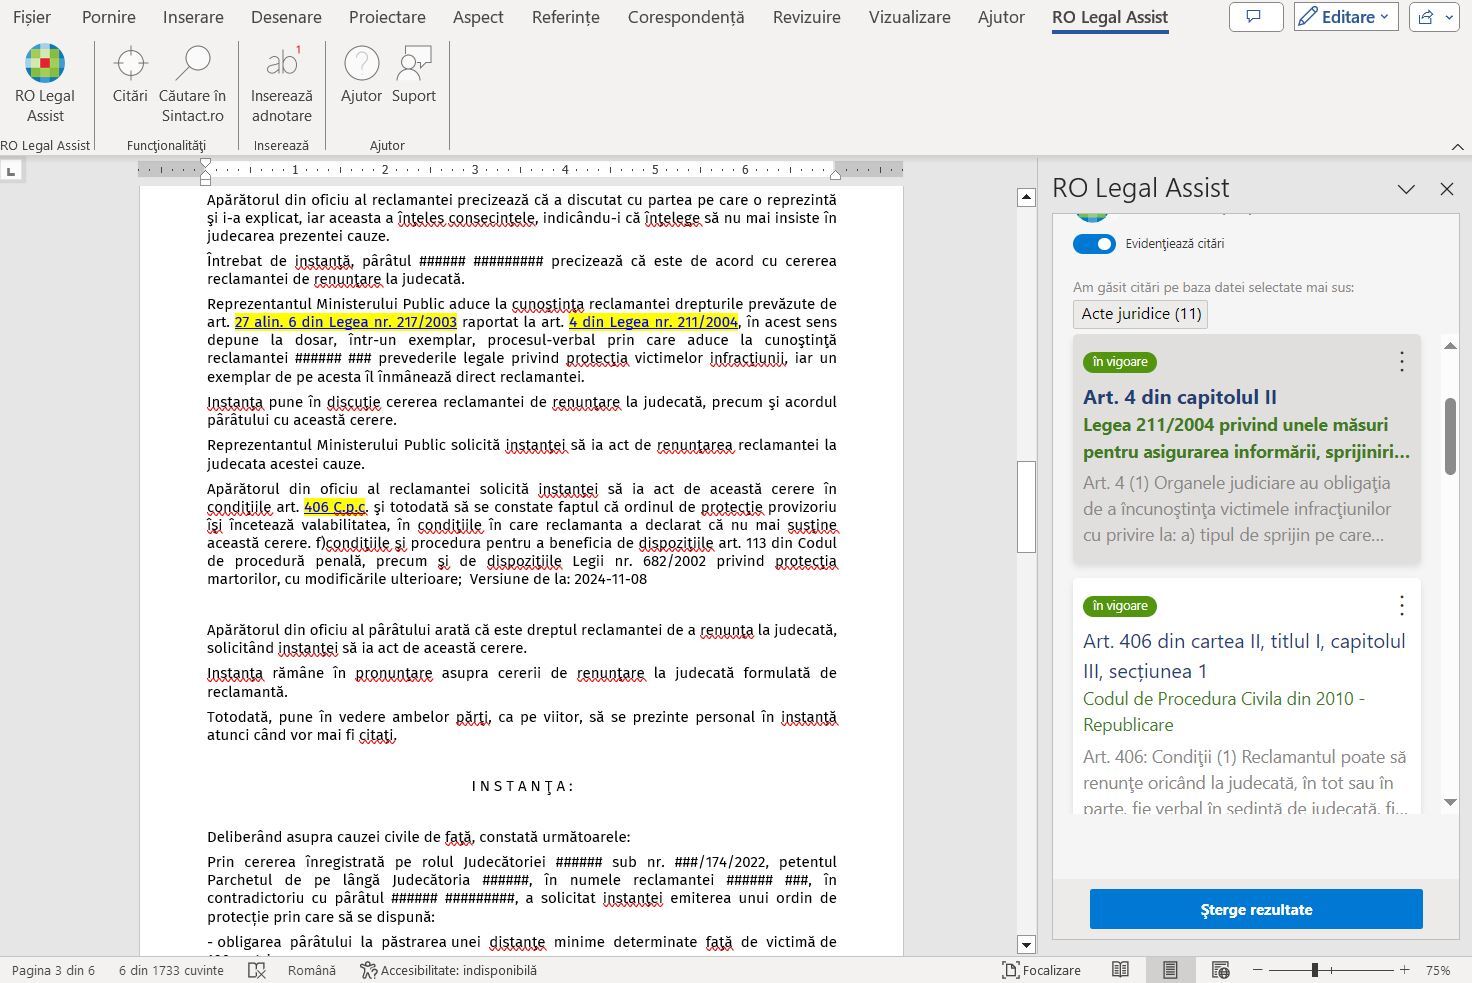1472x983 pixels.
Task: Switch to the Inserare tab
Action: [x=193, y=17]
